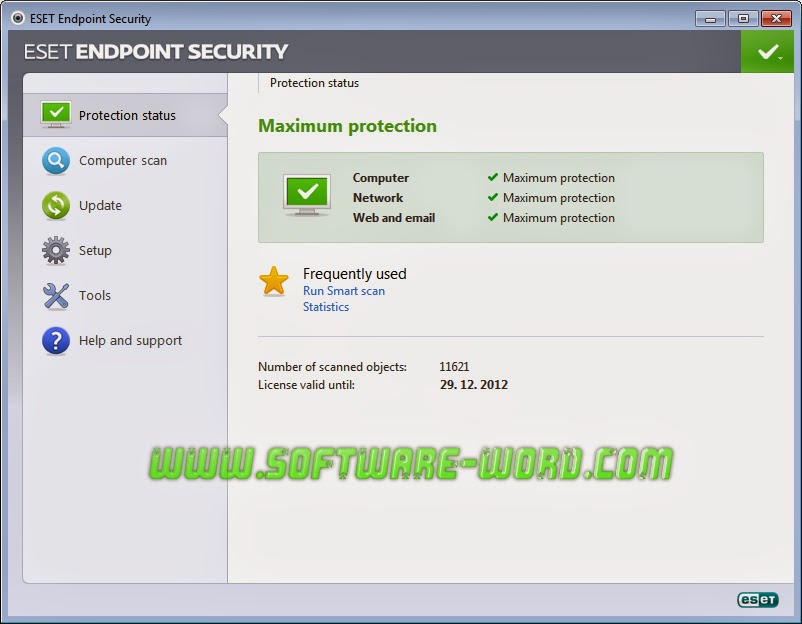This screenshot has height=624, width=802.
Task: Click the ESET logo at bottom right
Action: (758, 599)
